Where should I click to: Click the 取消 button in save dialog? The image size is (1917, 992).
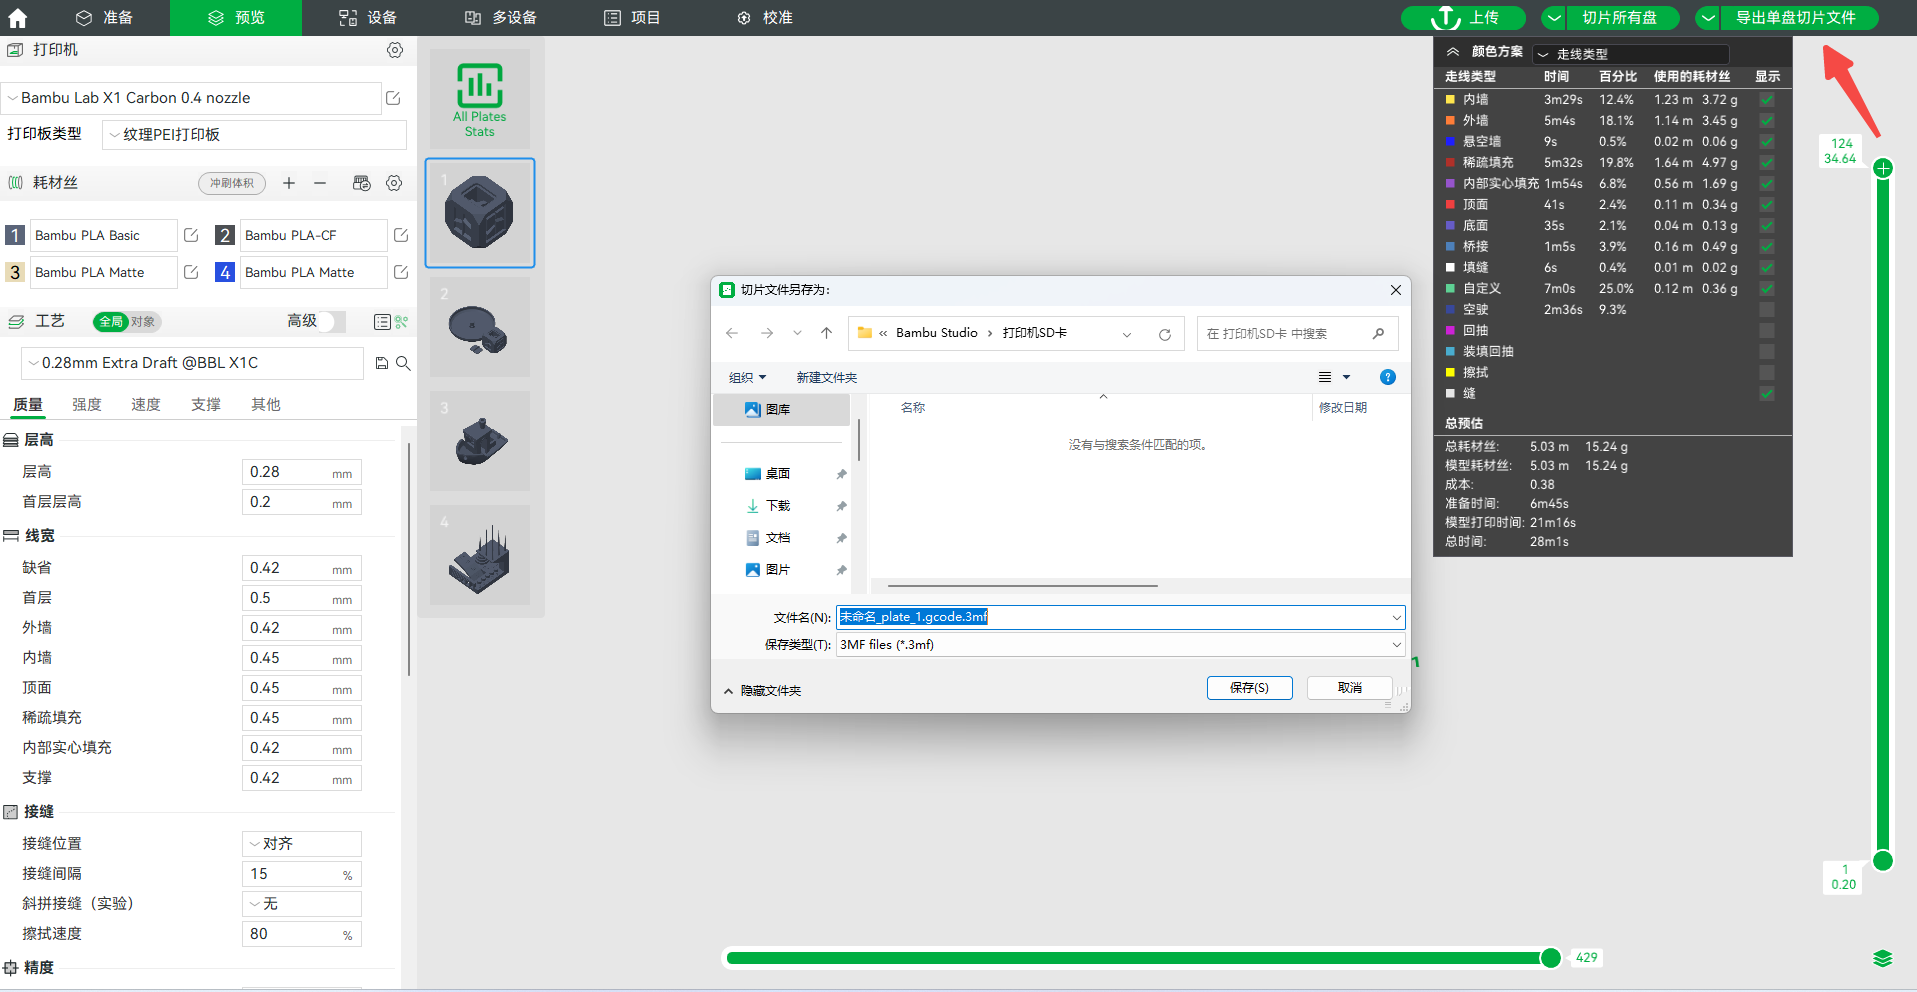click(x=1350, y=688)
